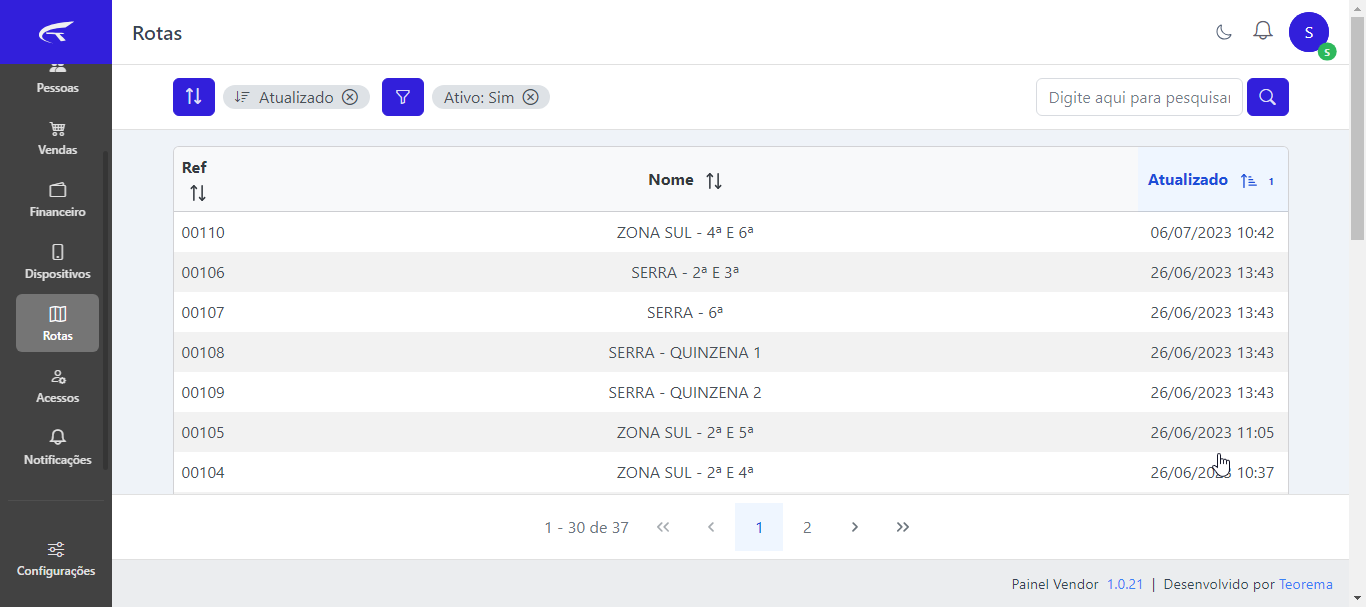Click route name SERRA - 6ª
This screenshot has height=607, width=1366.
pos(685,313)
